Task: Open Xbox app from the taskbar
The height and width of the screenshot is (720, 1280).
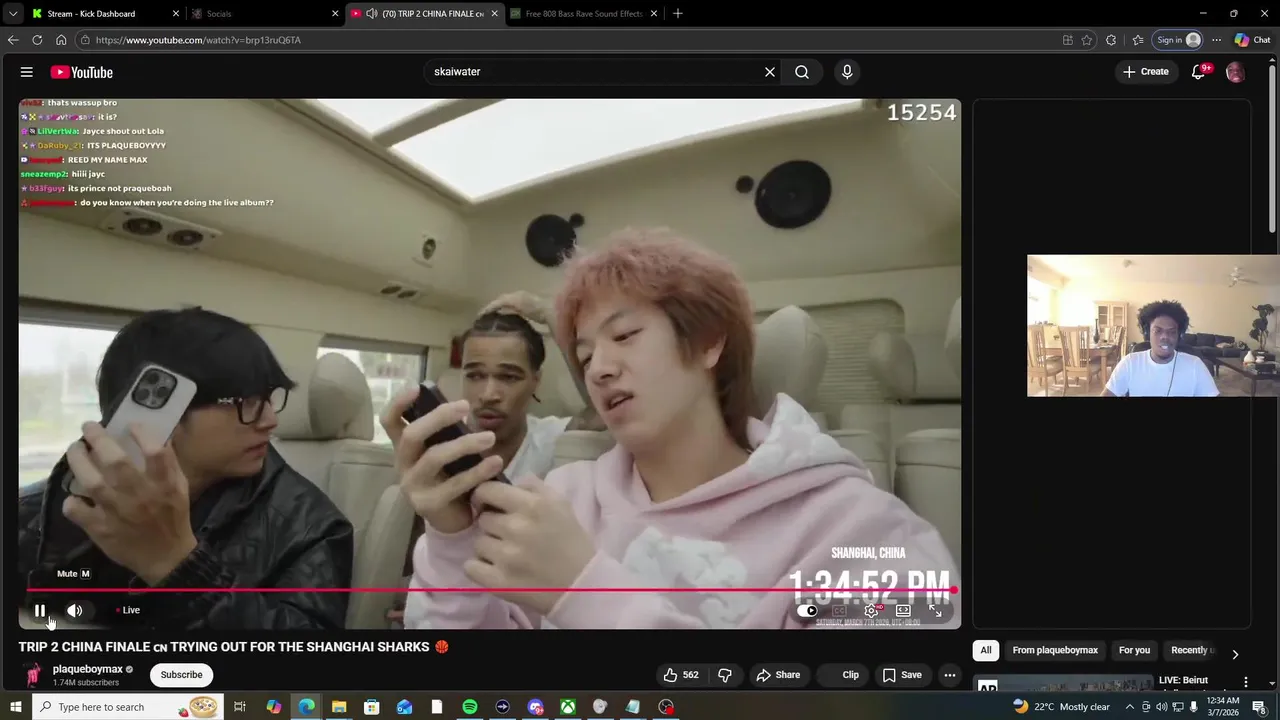Action: point(568,707)
